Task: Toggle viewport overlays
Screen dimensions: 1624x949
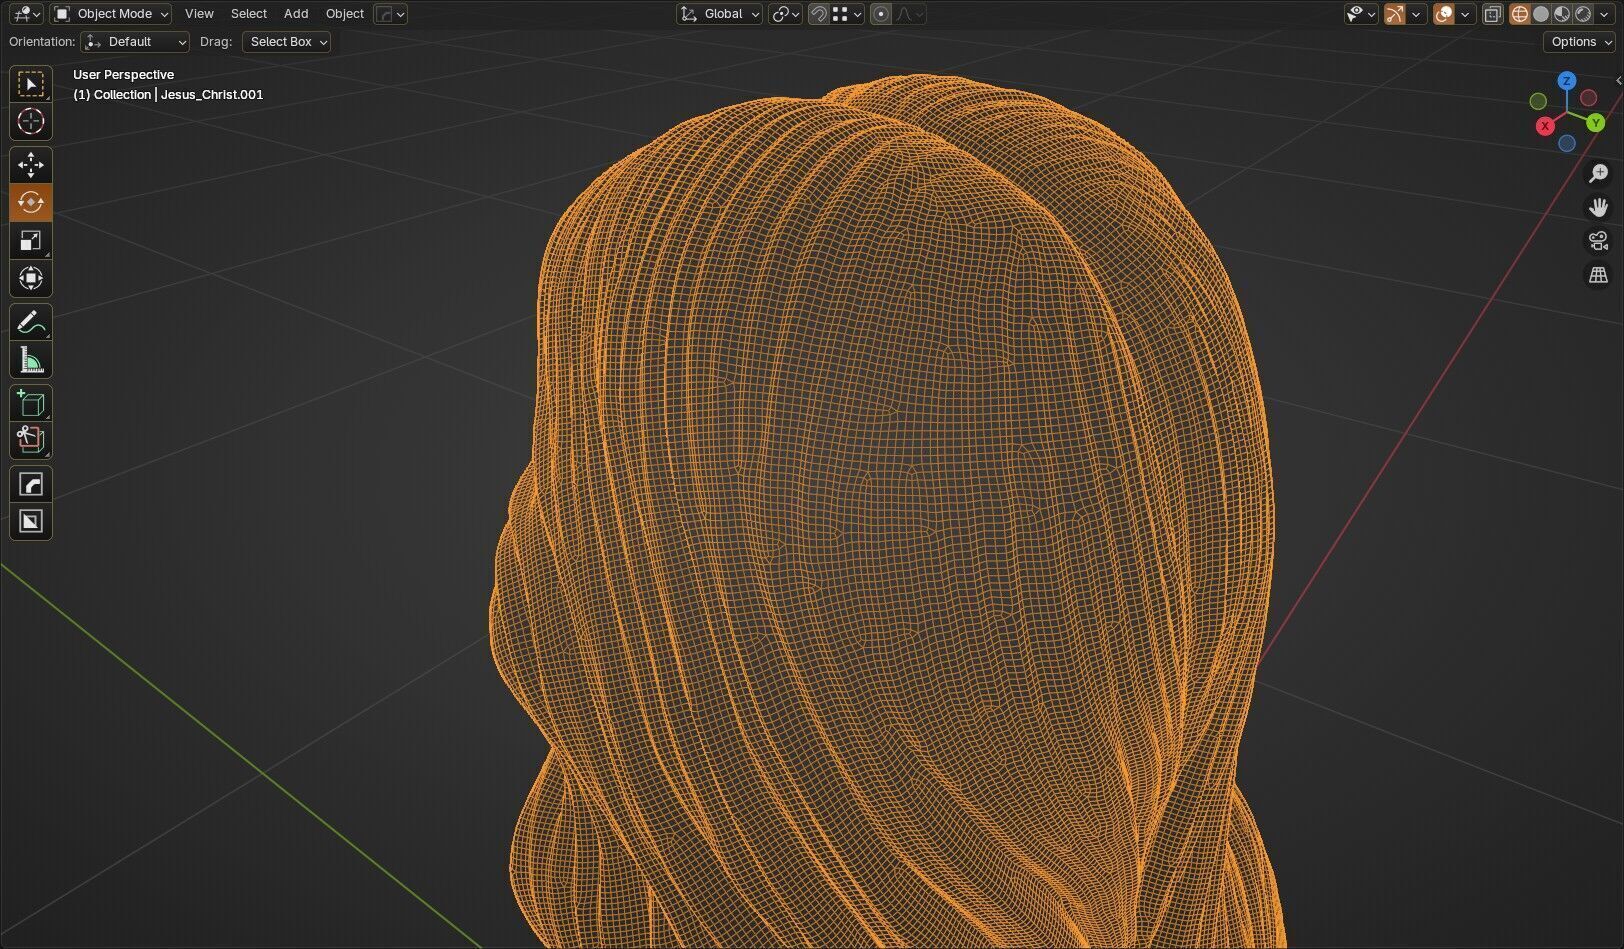Action: pyautogui.click(x=1444, y=14)
